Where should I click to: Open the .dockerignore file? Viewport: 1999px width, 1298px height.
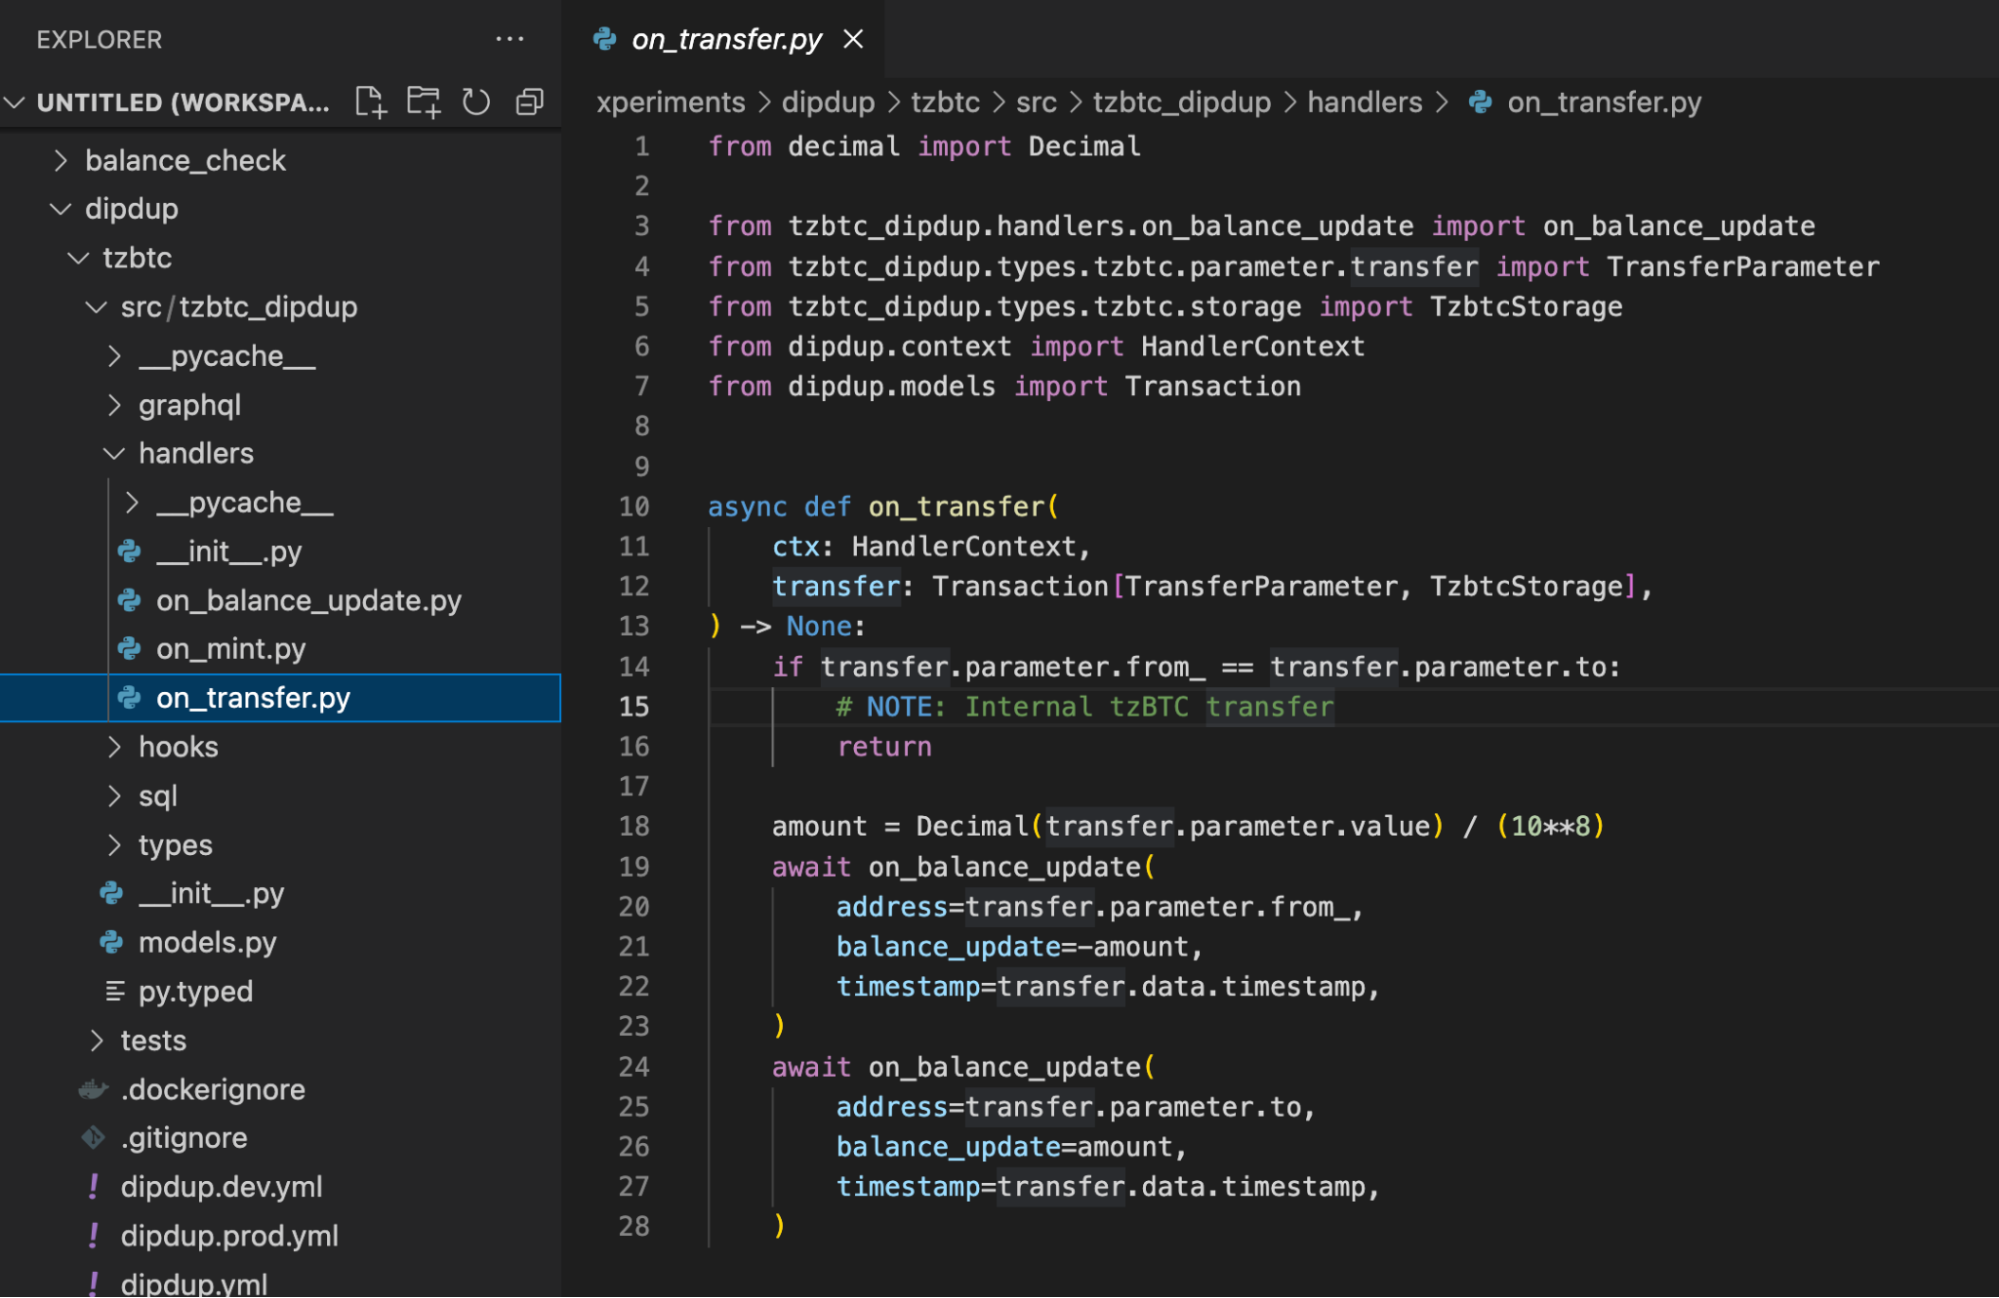click(x=212, y=1089)
